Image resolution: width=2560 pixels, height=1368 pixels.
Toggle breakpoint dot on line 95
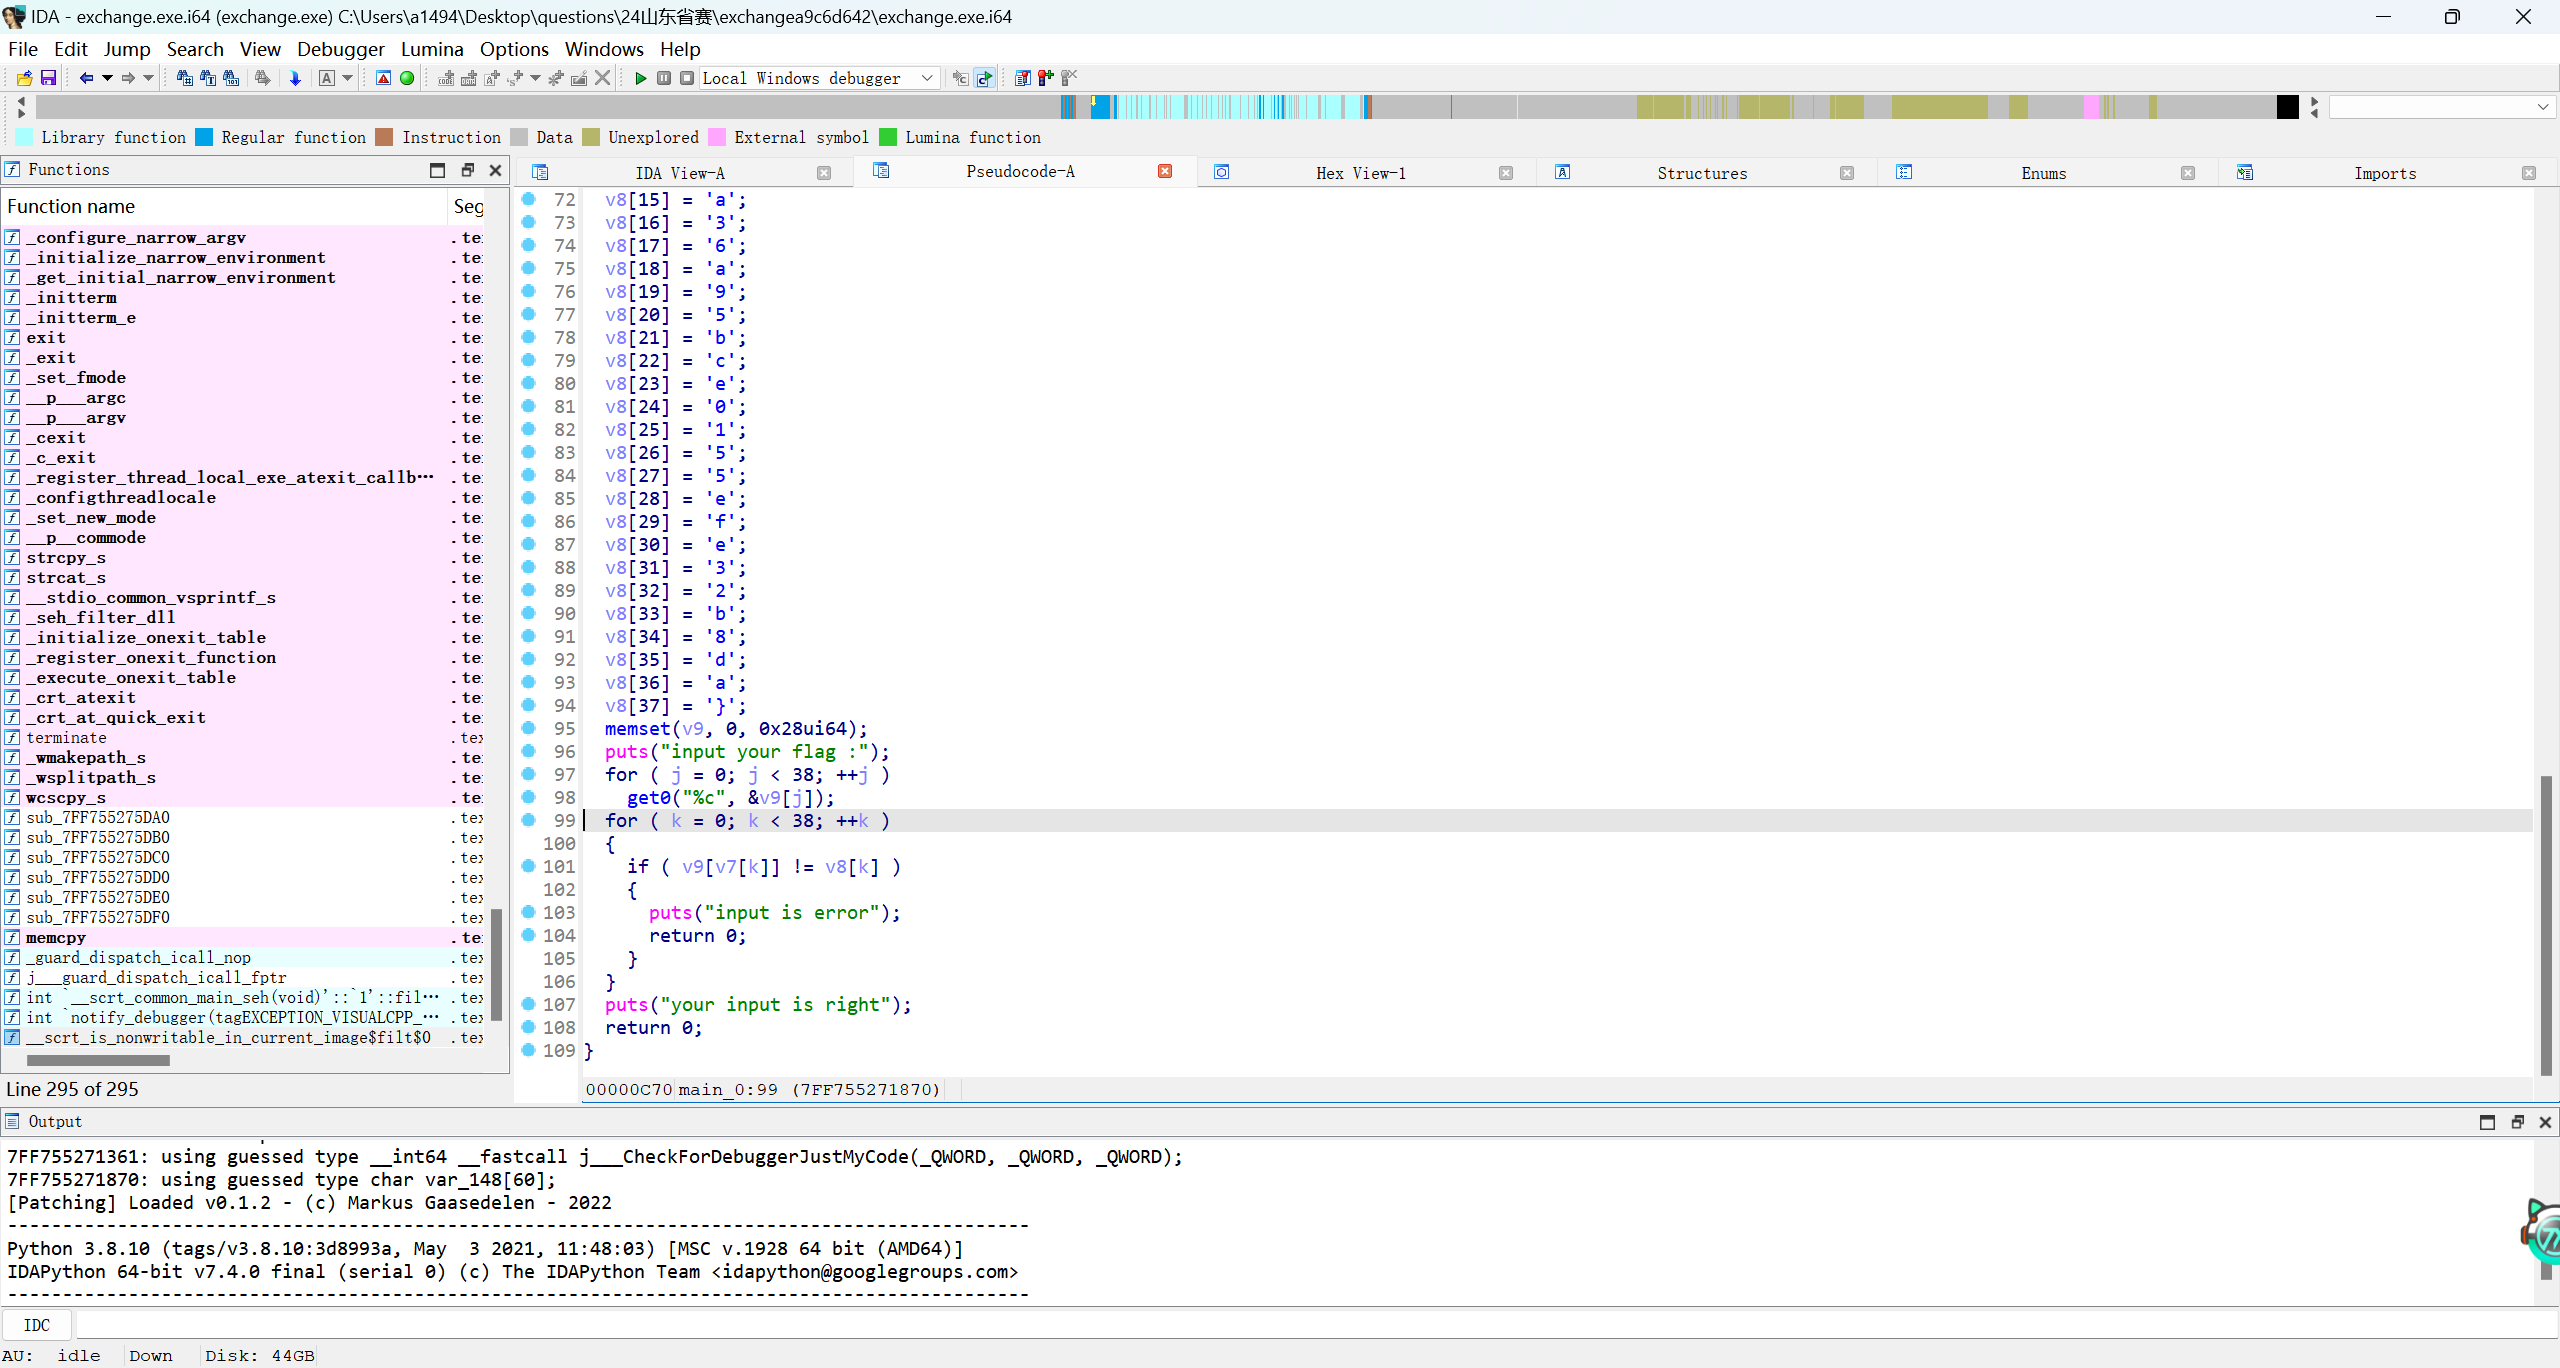click(x=529, y=728)
